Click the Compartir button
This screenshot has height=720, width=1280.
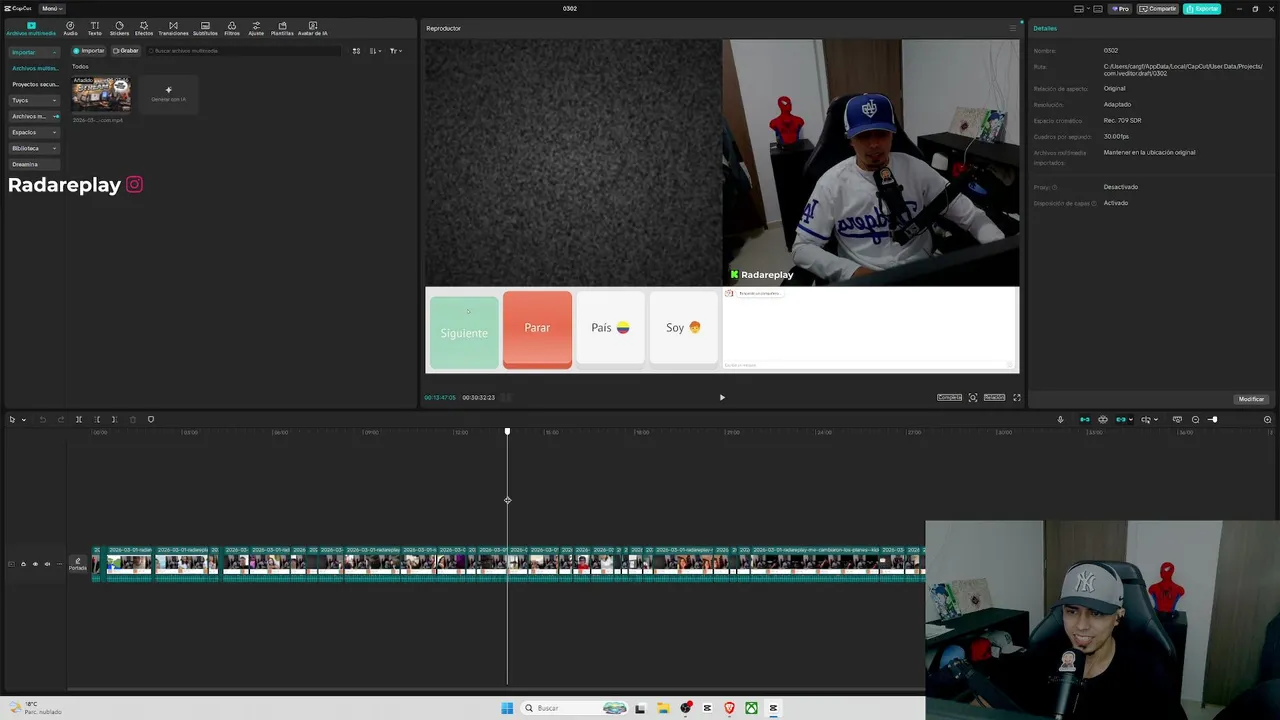pos(1158,8)
